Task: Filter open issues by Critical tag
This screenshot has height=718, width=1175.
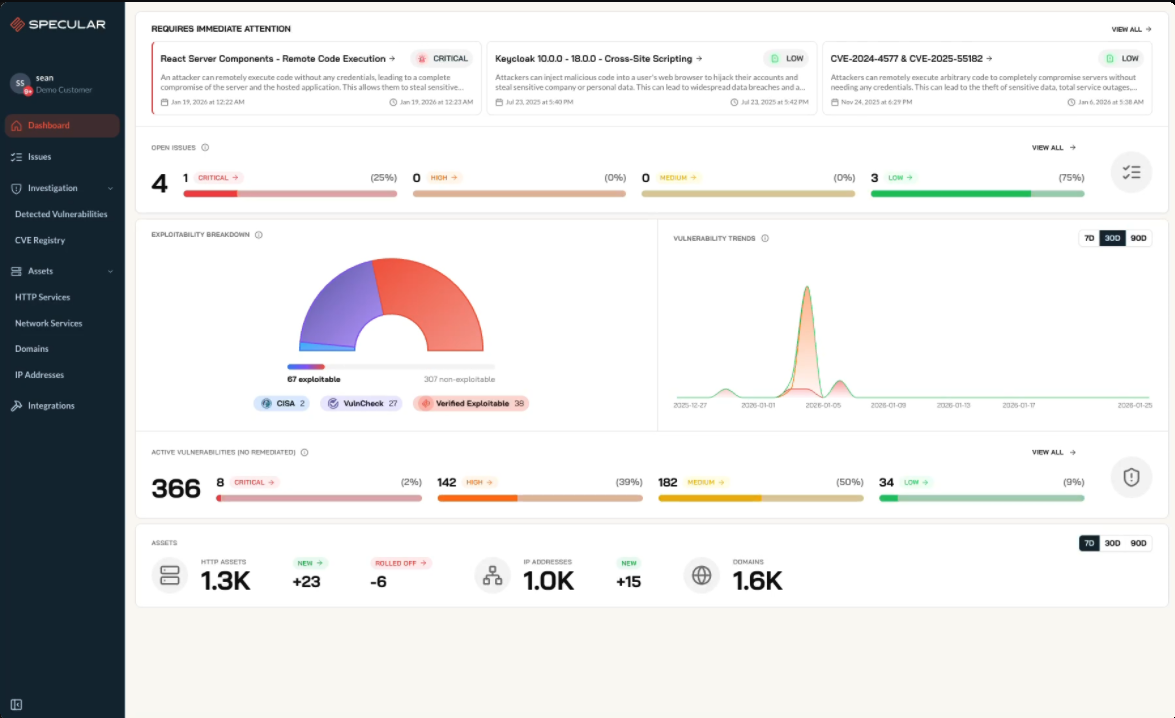Action: click(x=218, y=178)
